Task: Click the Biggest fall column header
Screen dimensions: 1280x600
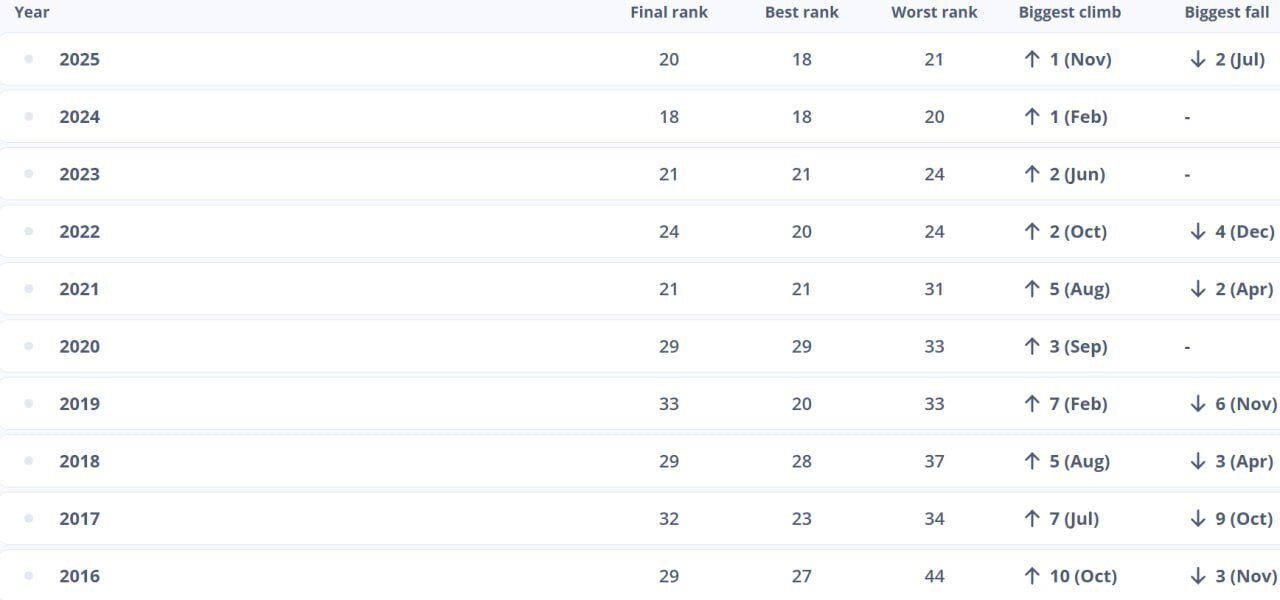Action: [1226, 12]
